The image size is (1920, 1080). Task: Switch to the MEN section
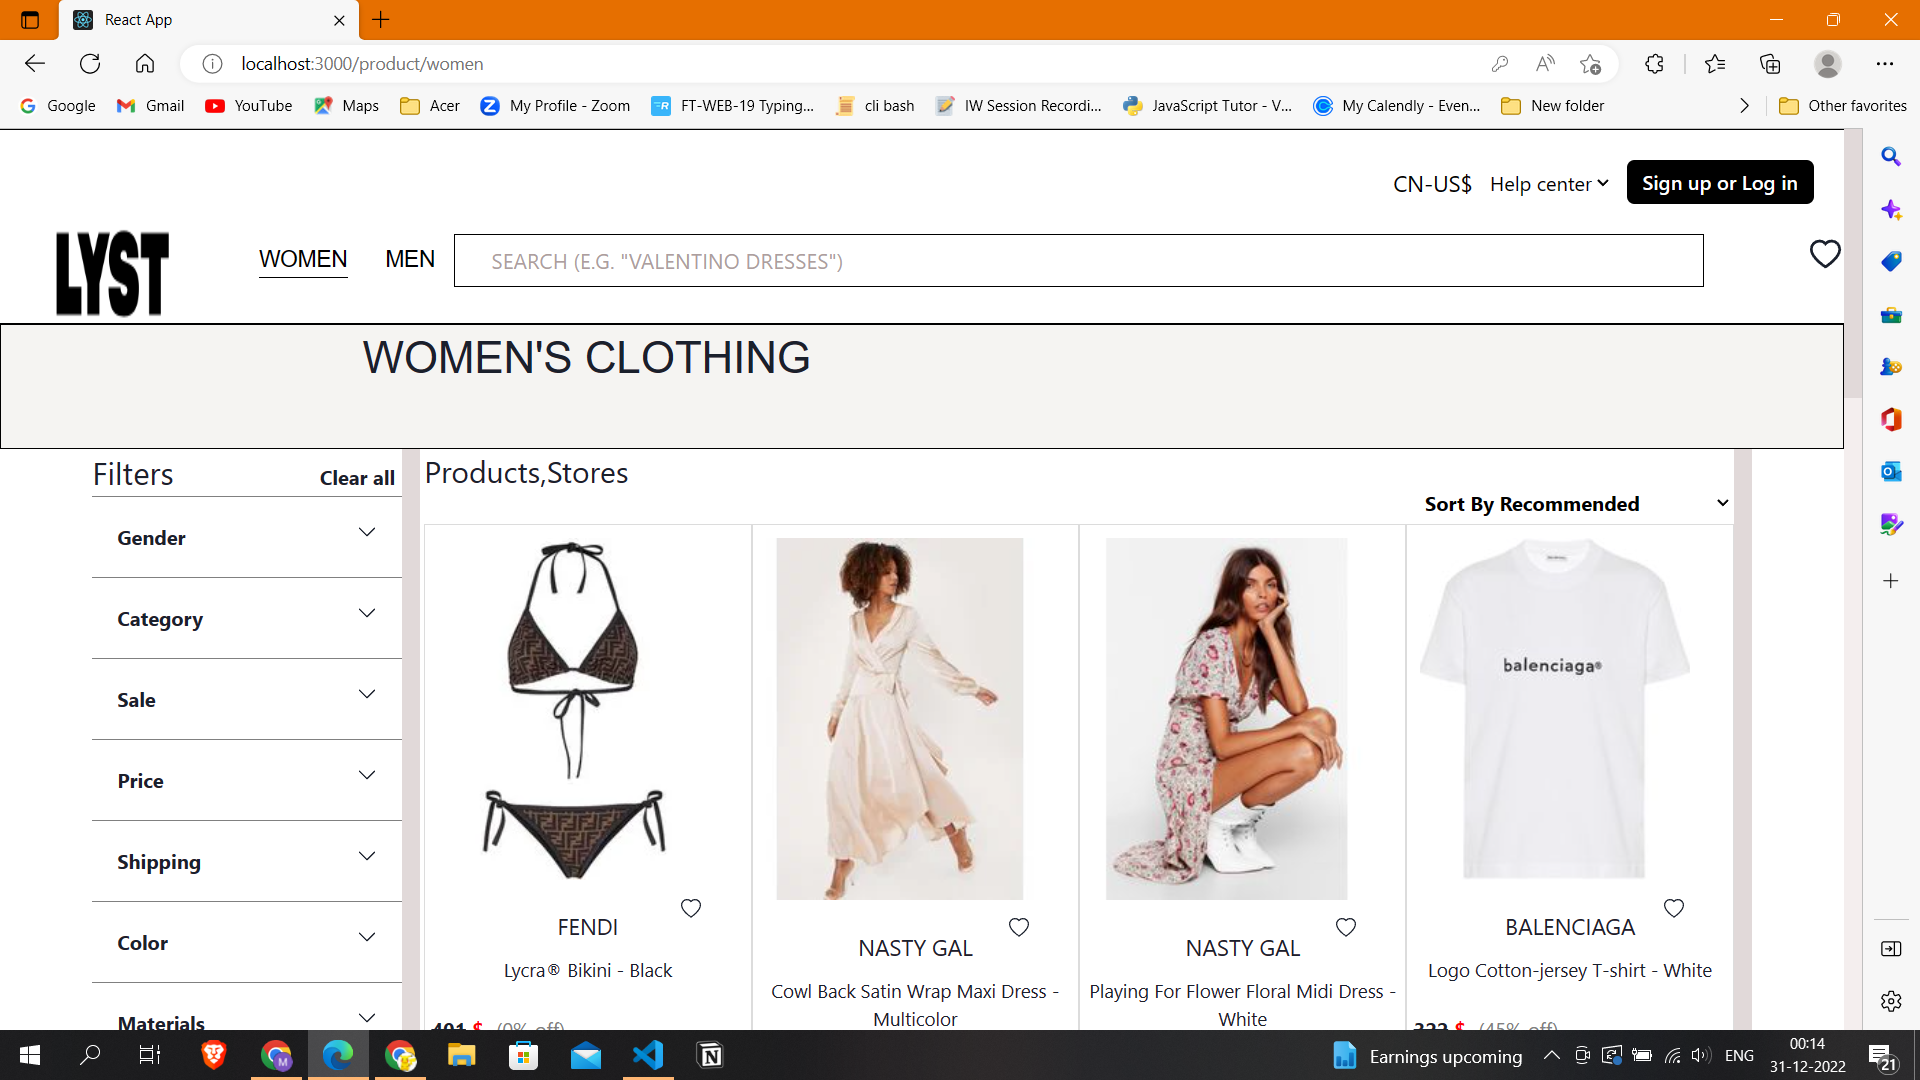pos(410,260)
